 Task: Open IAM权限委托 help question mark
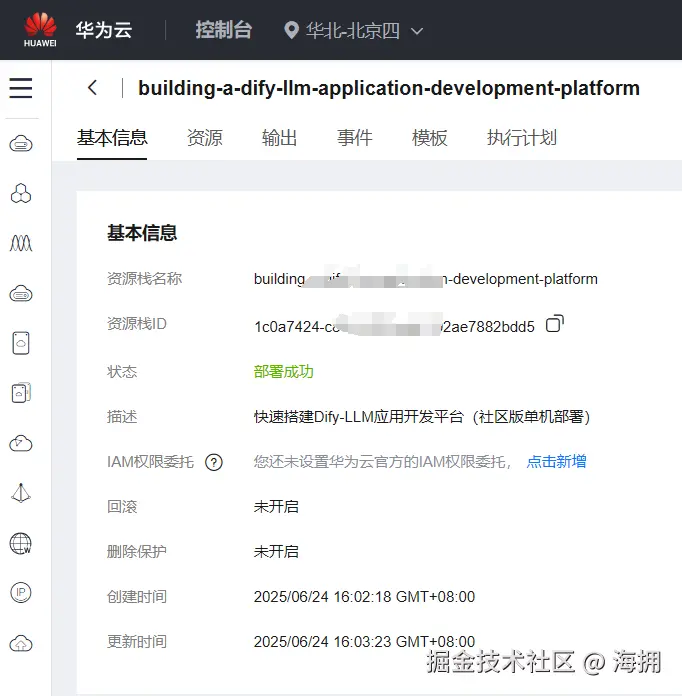[214, 463]
